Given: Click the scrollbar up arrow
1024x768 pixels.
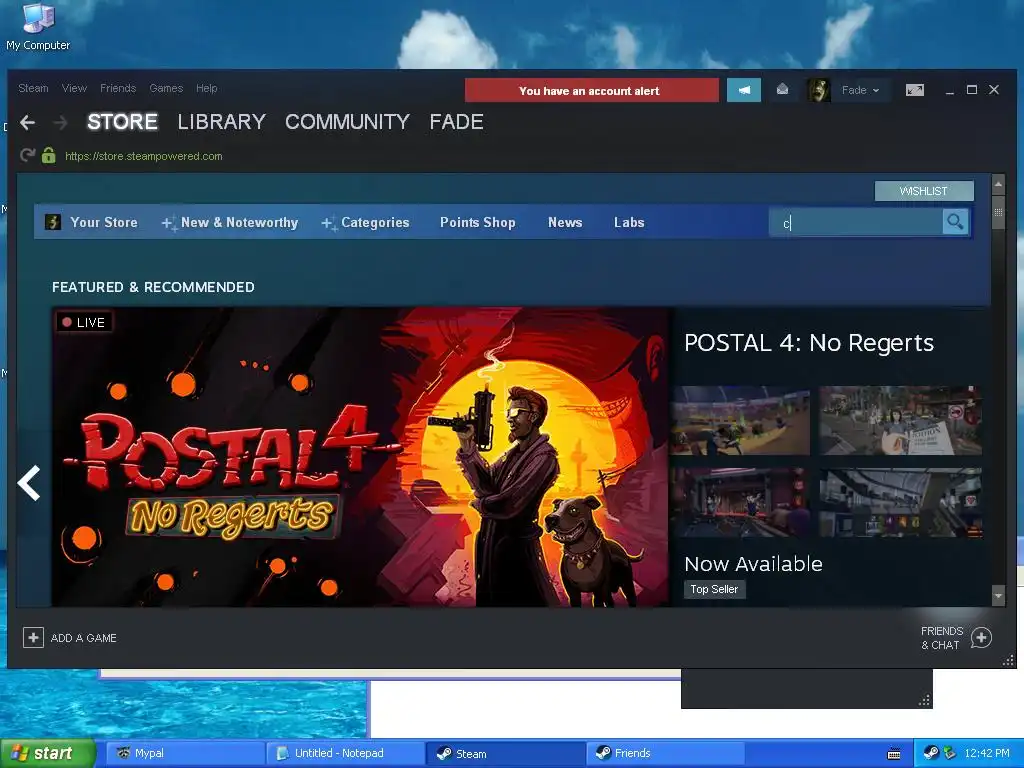Looking at the screenshot, I should (998, 185).
